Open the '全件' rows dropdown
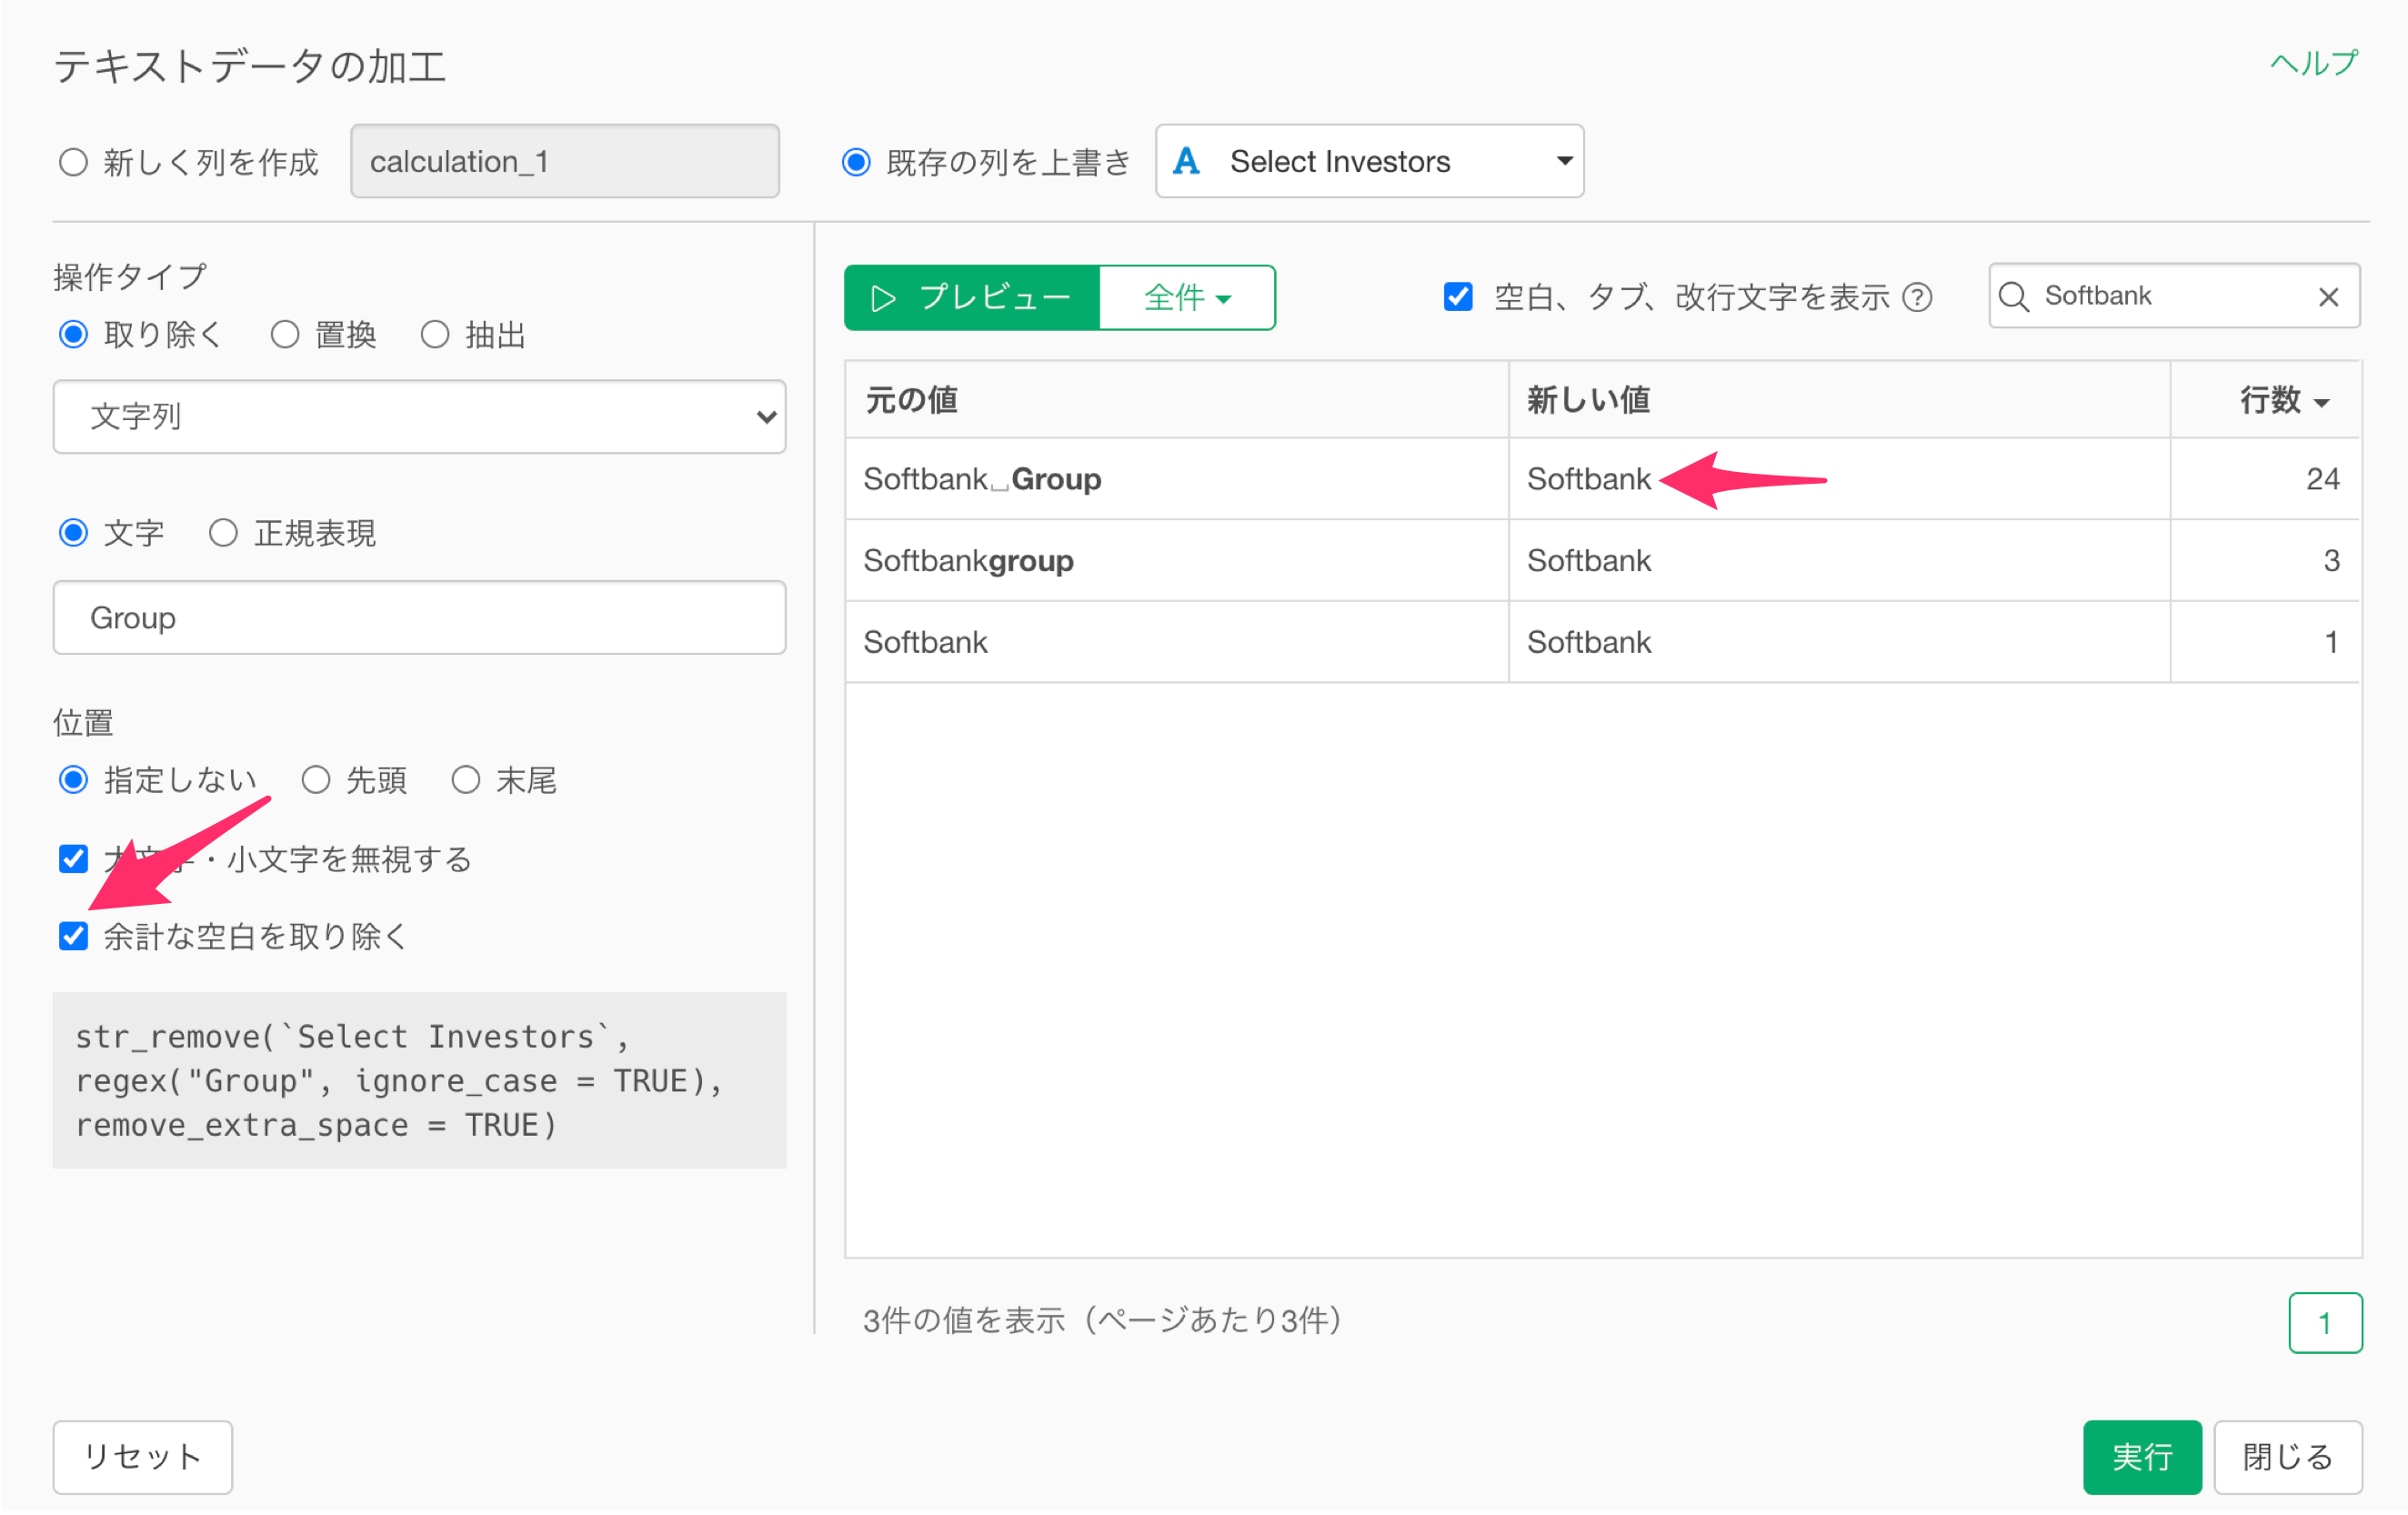2408x1515 pixels. [1187, 297]
